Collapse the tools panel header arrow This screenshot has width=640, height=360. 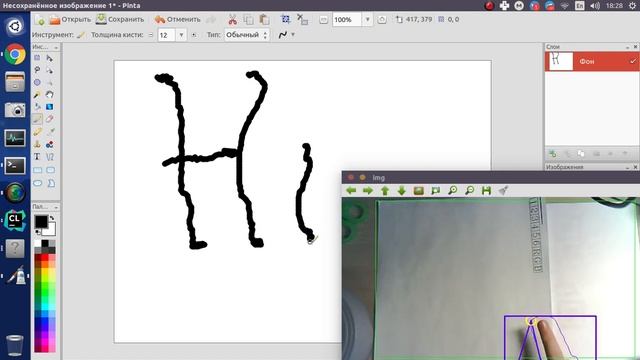coord(56,47)
